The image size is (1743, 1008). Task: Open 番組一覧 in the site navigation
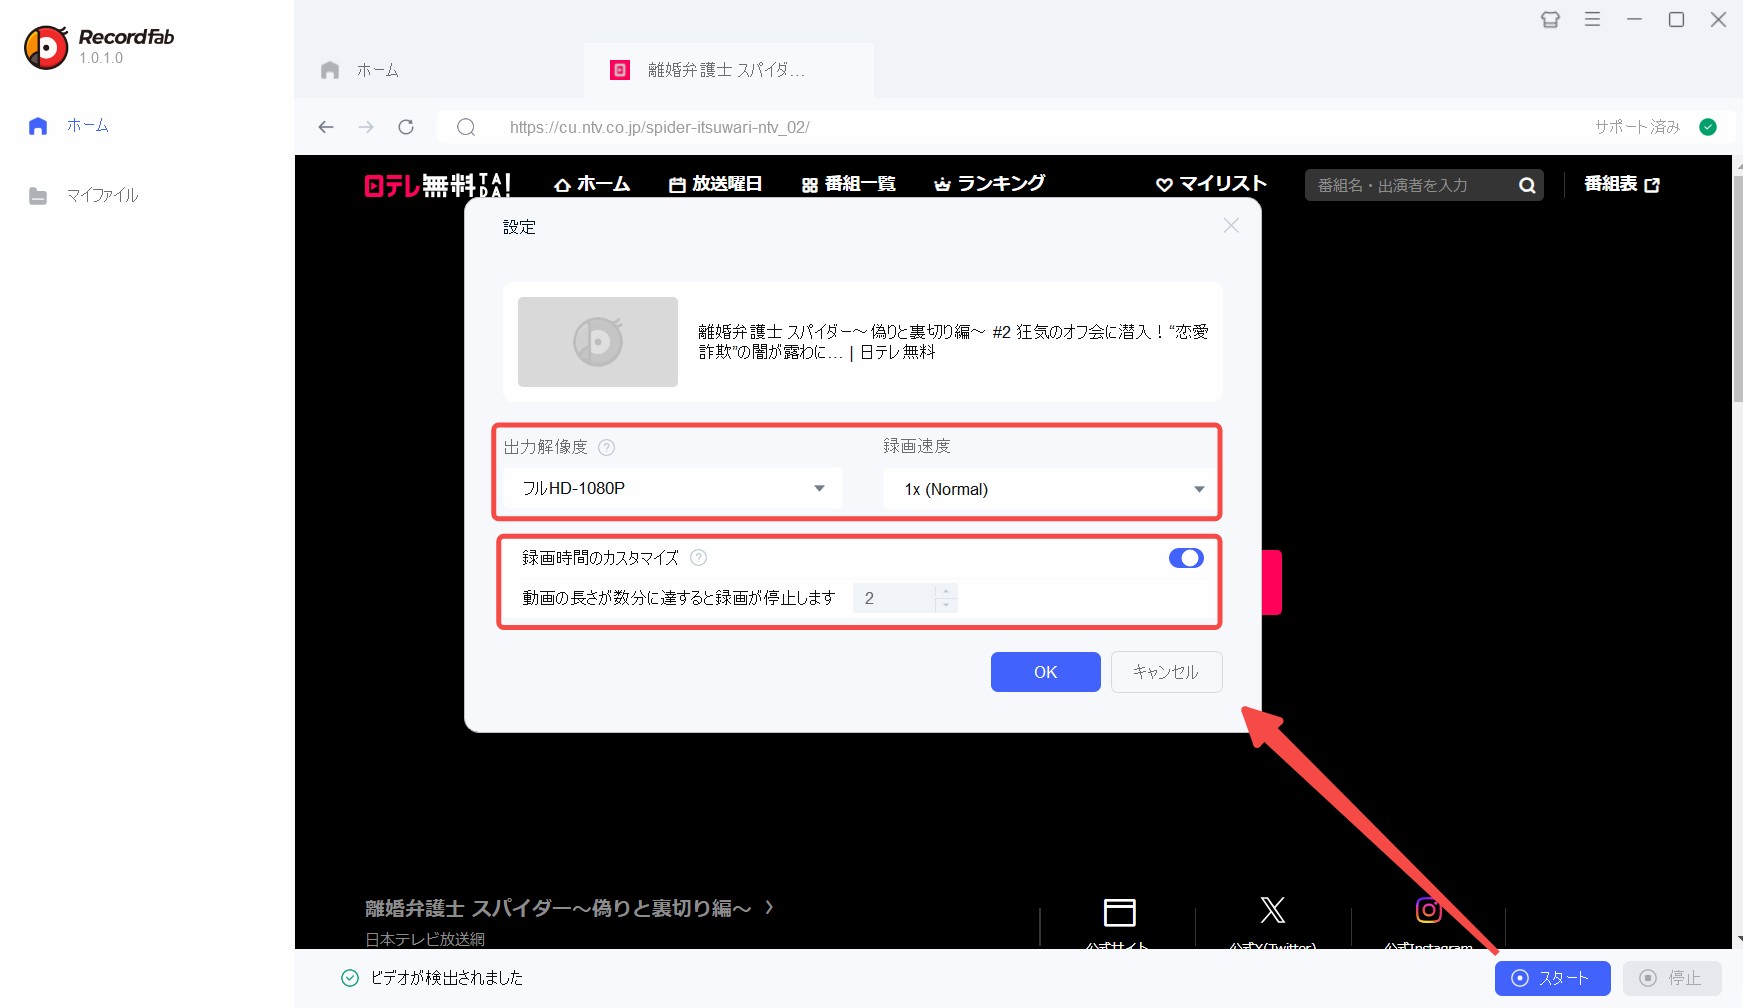(x=849, y=184)
